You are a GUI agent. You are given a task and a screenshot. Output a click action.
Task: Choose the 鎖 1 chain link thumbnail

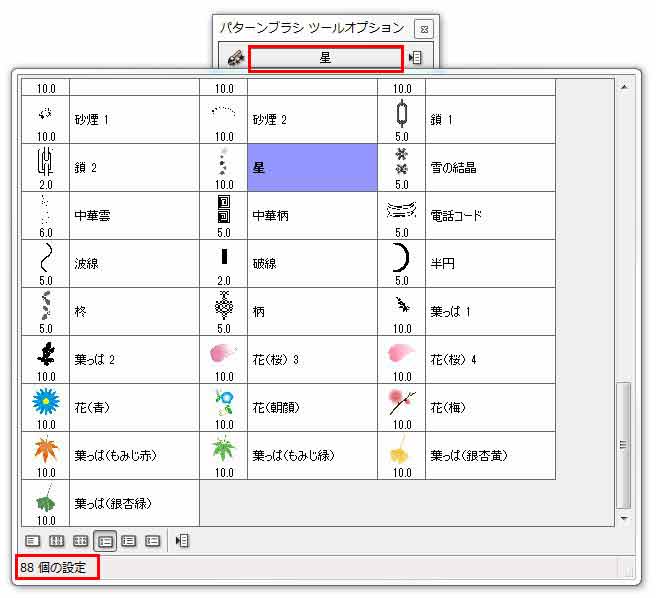coord(402,114)
